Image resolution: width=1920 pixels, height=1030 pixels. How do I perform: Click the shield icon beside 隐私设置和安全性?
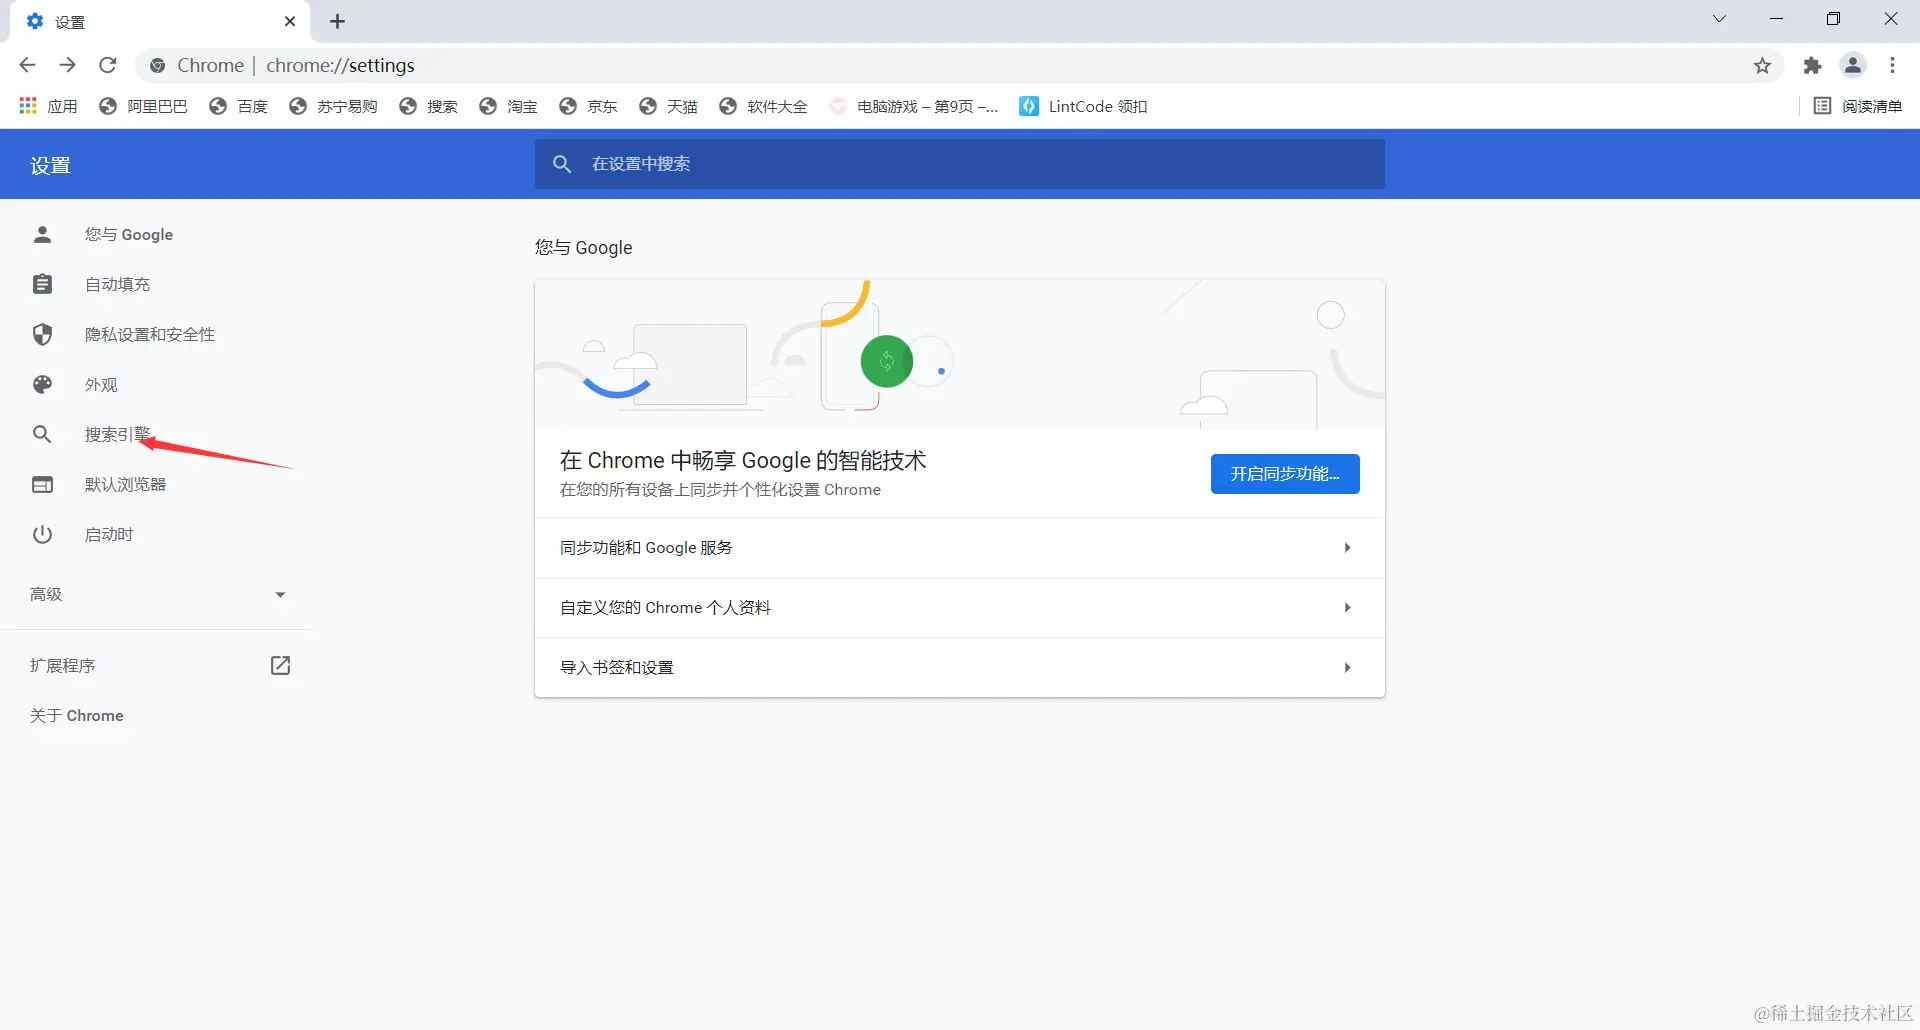(42, 334)
